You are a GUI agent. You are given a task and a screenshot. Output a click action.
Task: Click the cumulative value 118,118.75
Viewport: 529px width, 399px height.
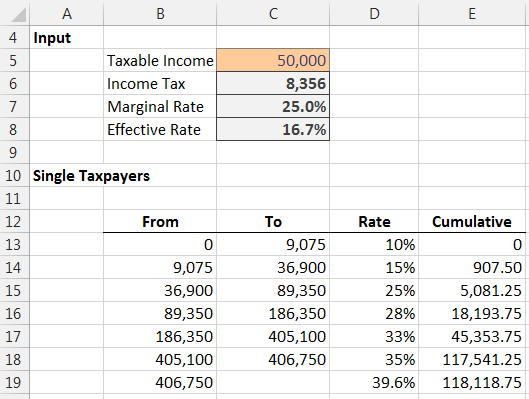tap(472, 382)
